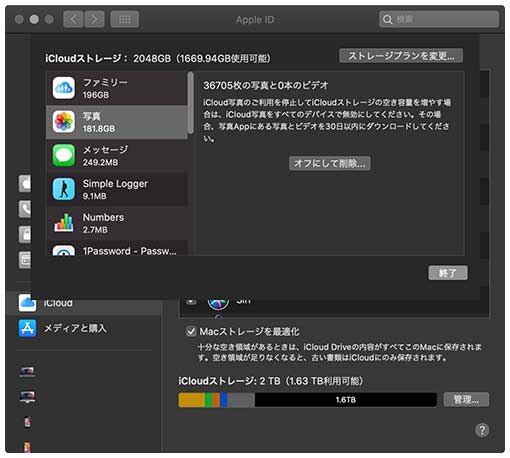Image resolution: width=510 pixels, height=458 pixels.
Task: Click オフにして削除 button
Action: point(330,163)
